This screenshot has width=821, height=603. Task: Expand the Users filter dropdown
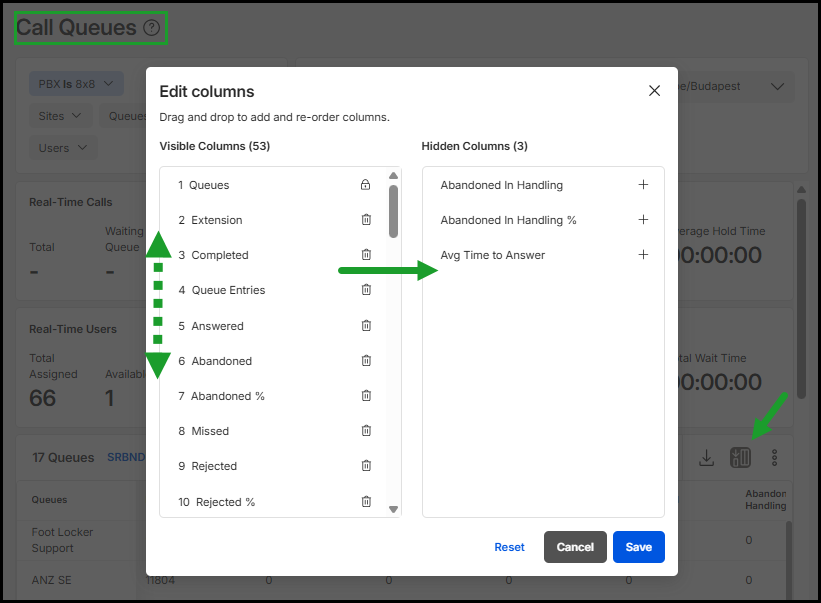tap(63, 148)
